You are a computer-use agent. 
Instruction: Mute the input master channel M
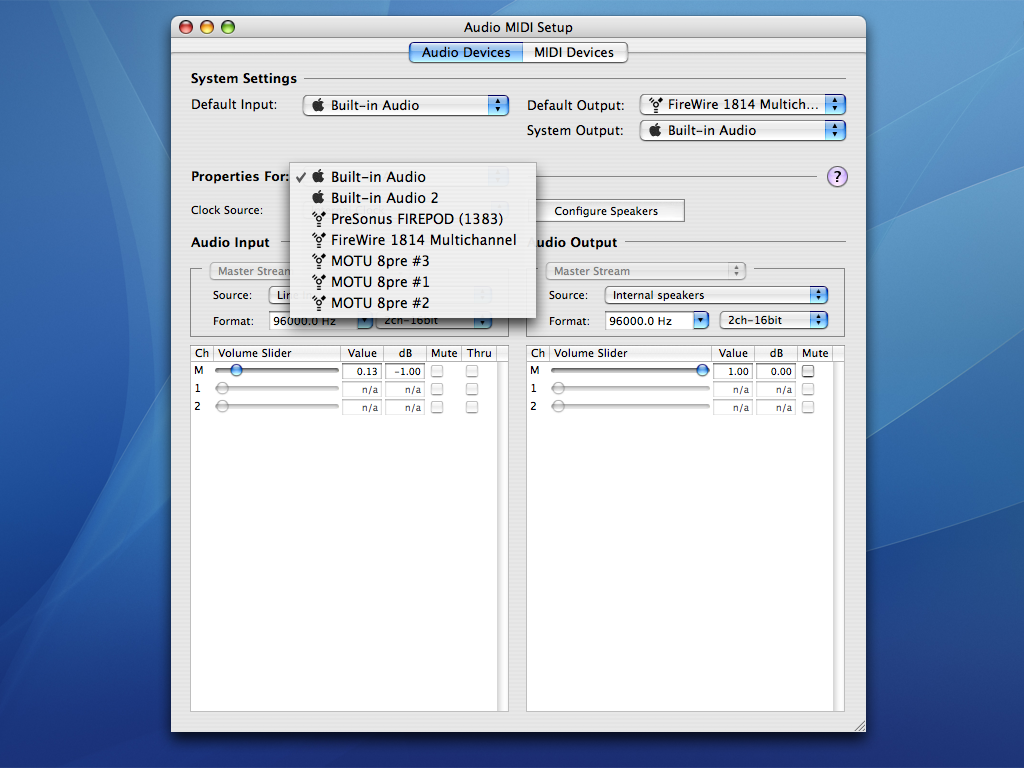[437, 371]
